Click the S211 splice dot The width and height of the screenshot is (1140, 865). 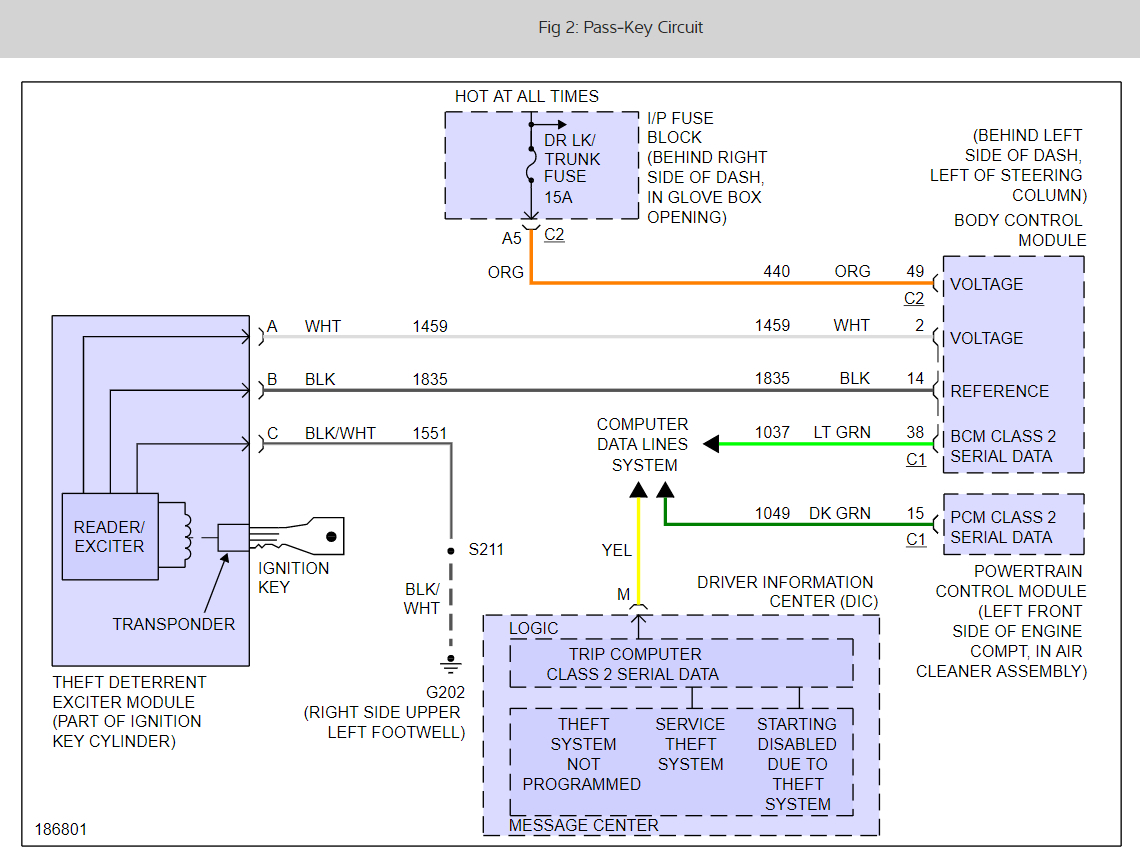click(451, 550)
